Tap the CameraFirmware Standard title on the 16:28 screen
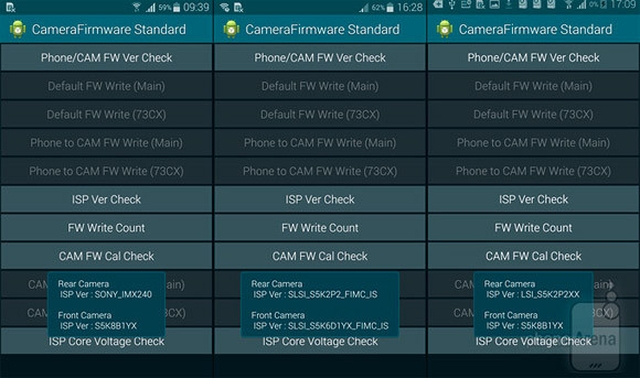 (x=322, y=29)
